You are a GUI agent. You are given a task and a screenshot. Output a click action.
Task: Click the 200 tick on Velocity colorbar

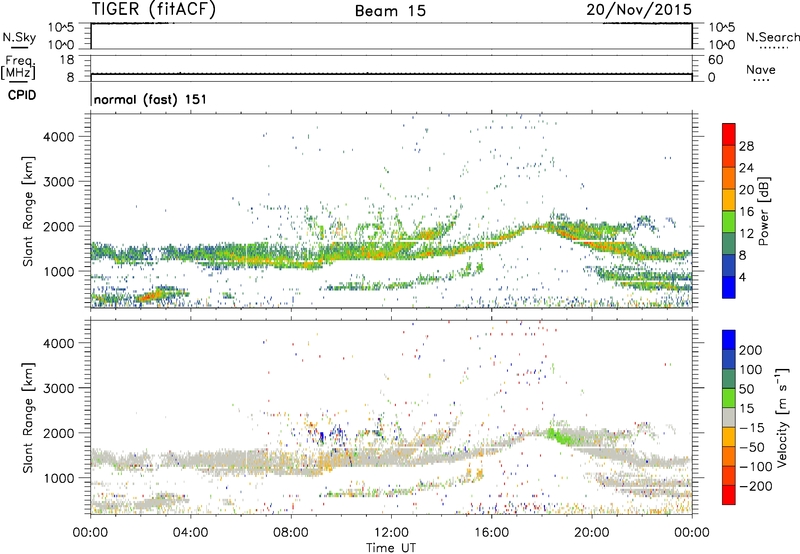[751, 350]
